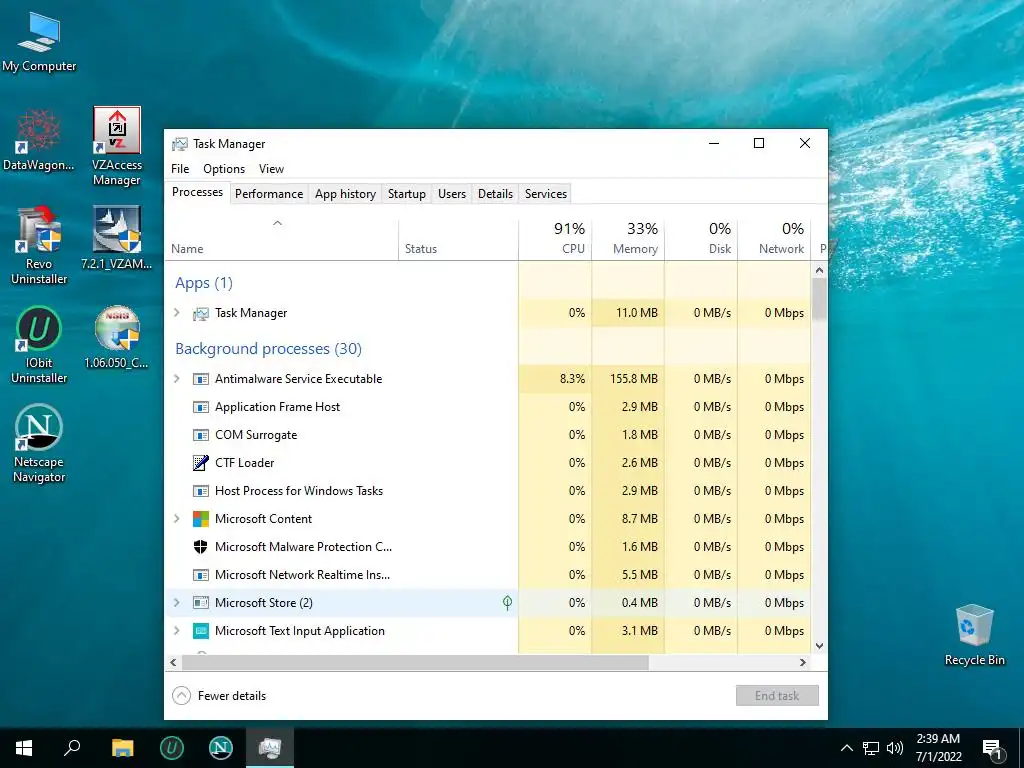Launch Netscape Navigator from desktop
This screenshot has height=768, width=1024.
tap(39, 443)
